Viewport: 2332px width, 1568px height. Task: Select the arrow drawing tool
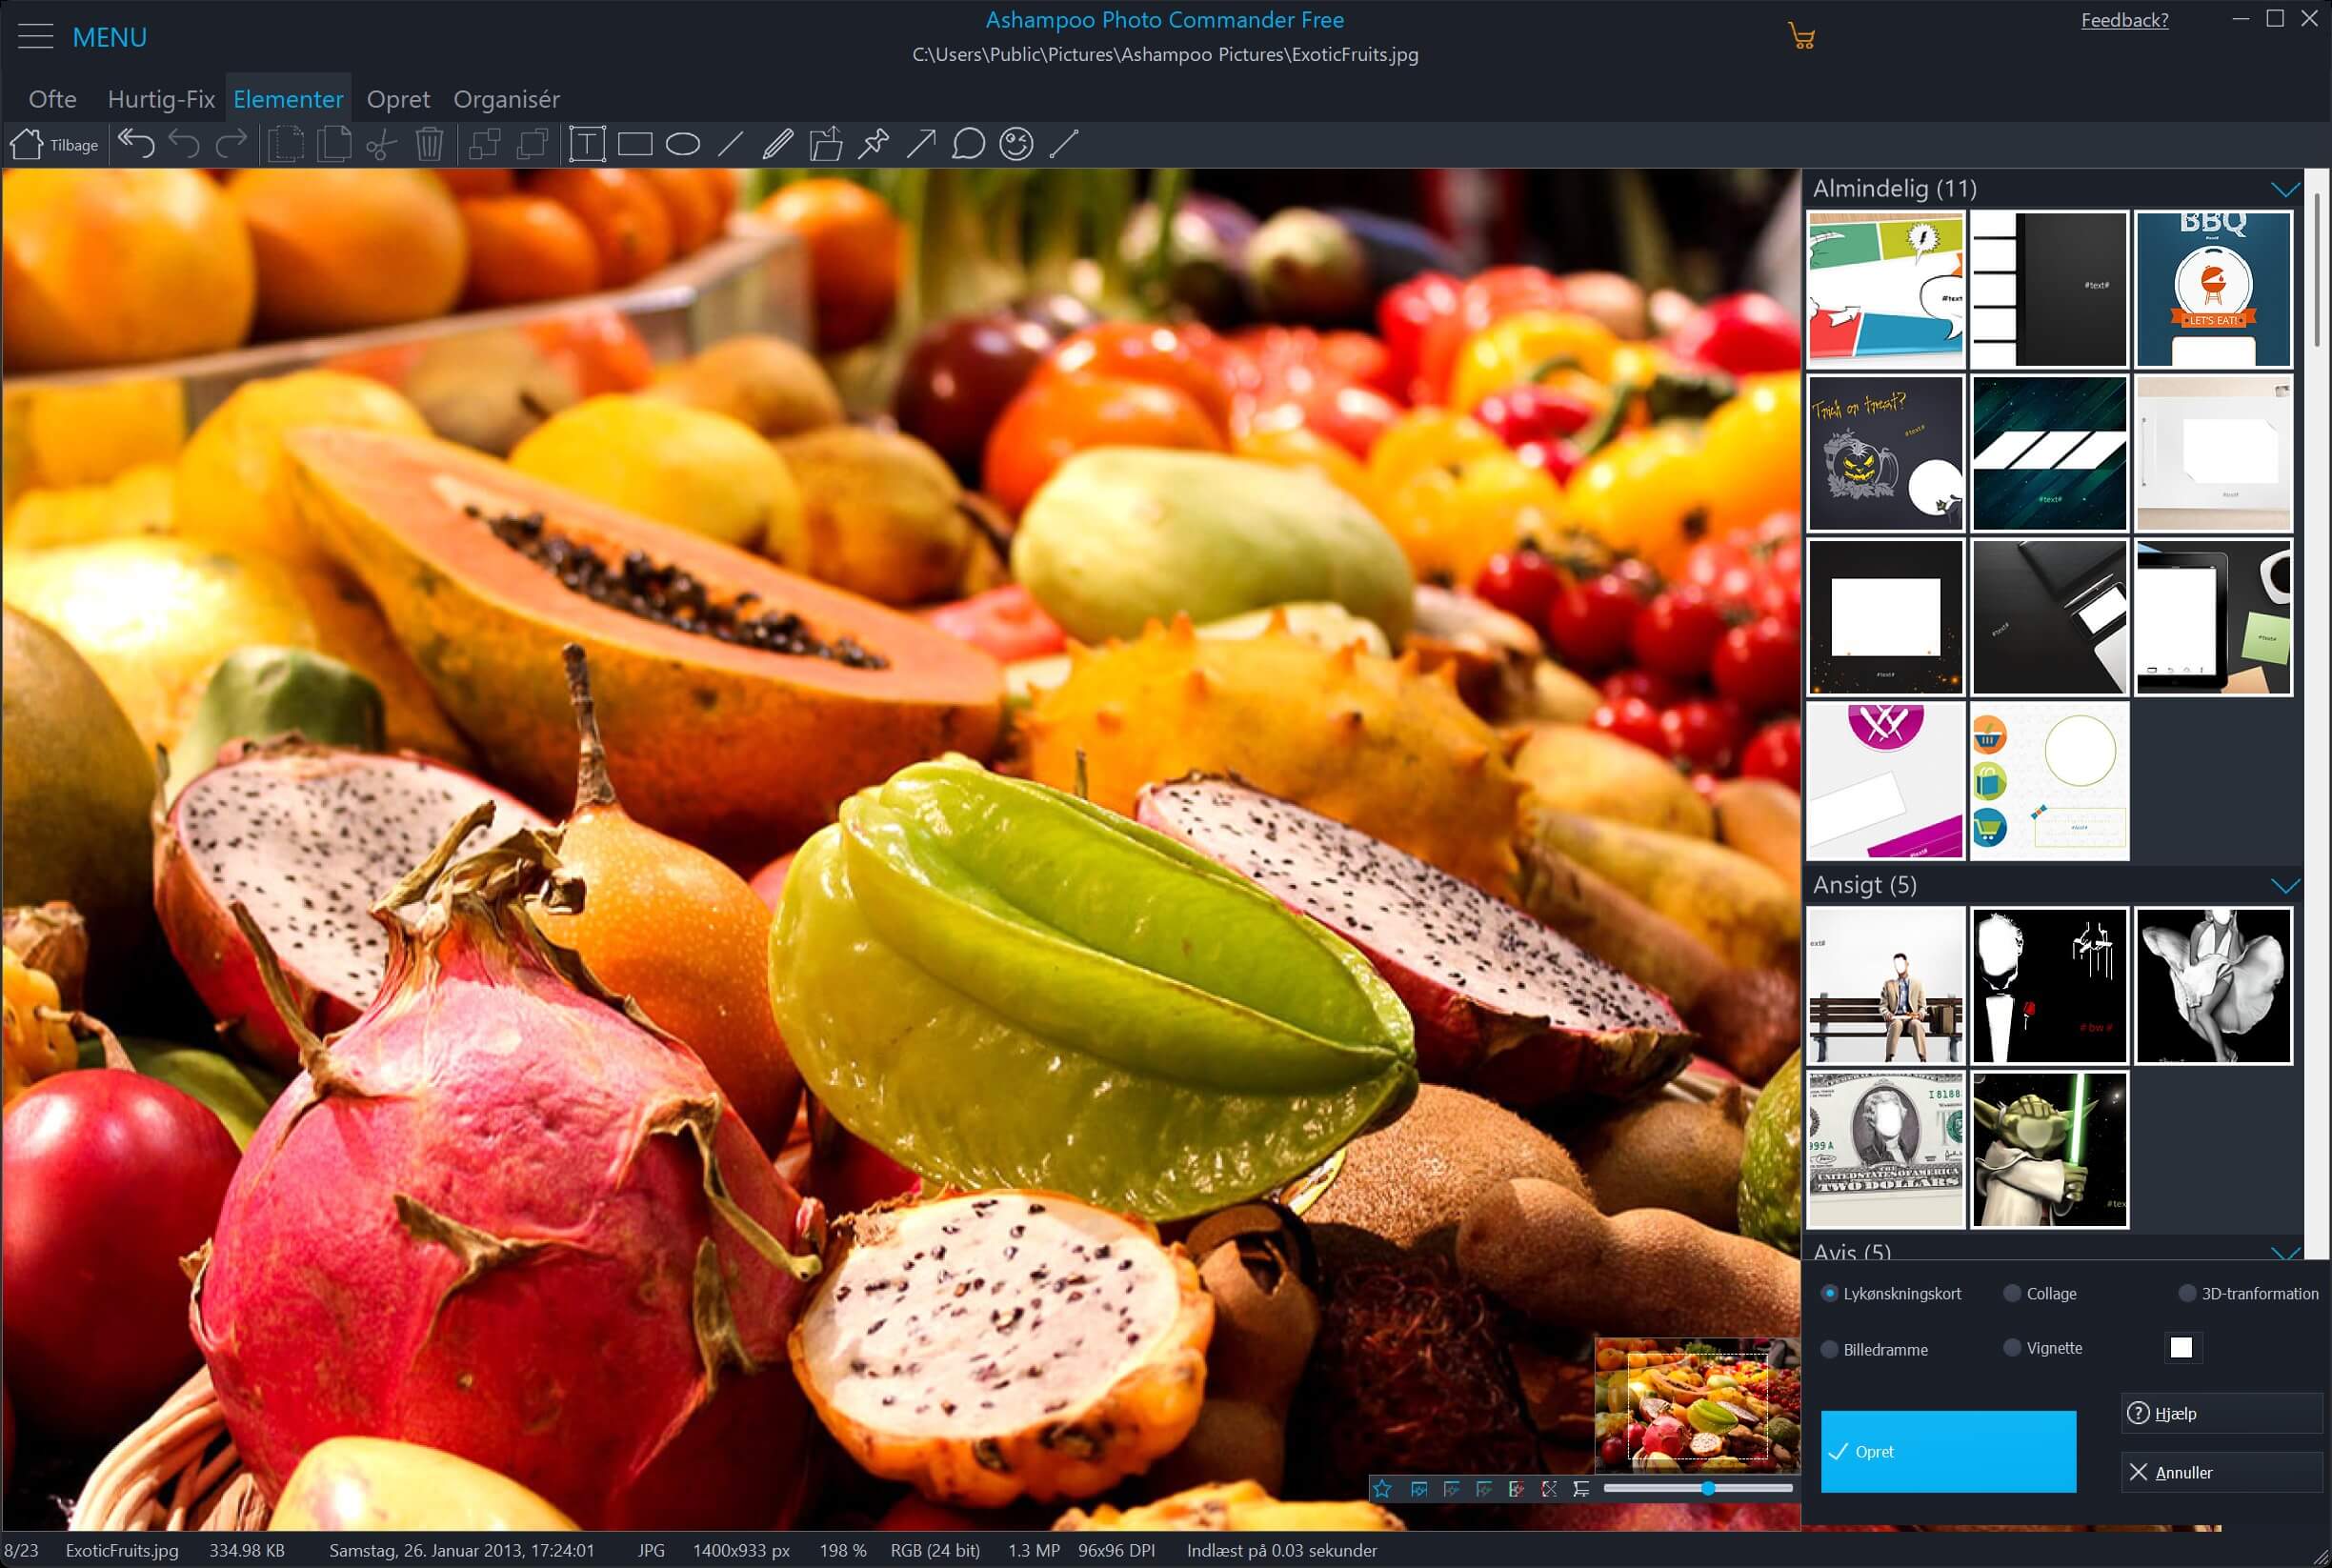point(921,144)
